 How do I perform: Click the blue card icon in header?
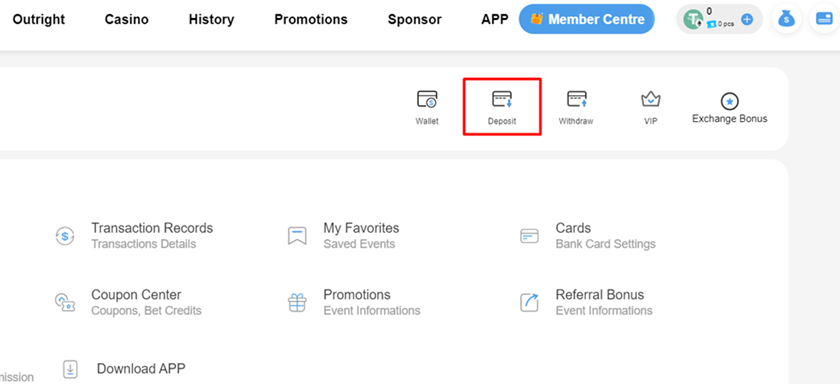[823, 19]
